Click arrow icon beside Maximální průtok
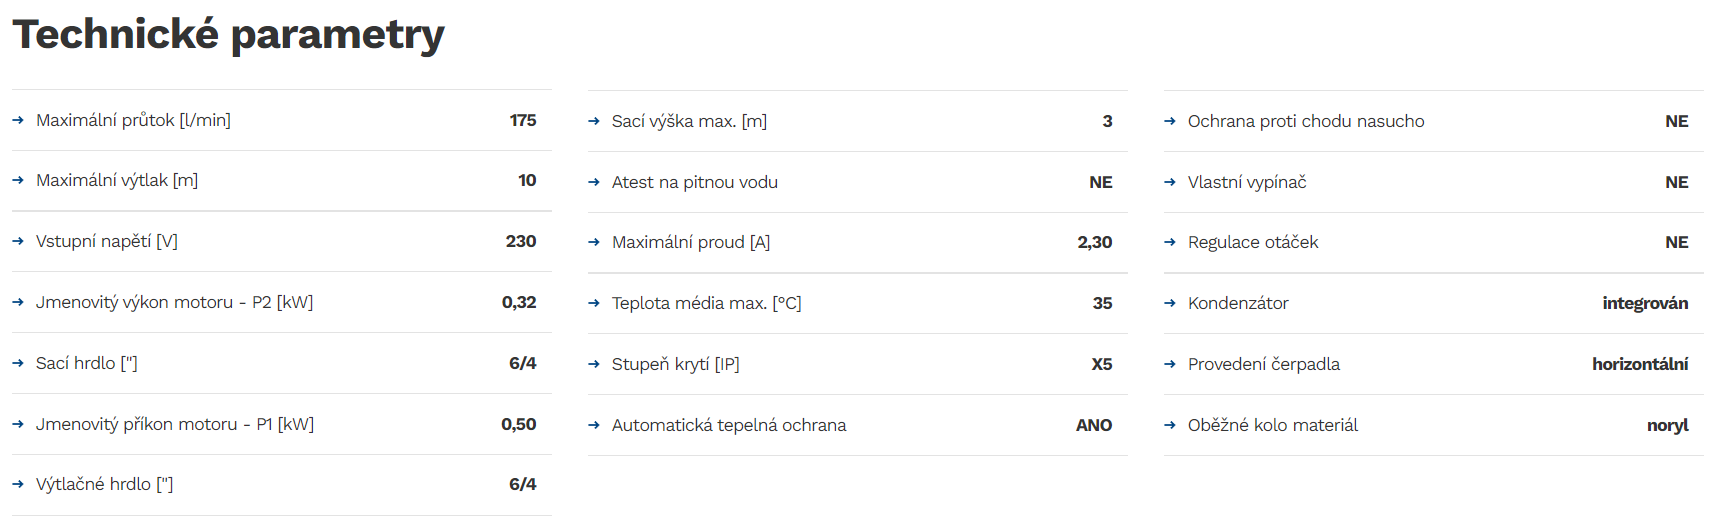 18,120
